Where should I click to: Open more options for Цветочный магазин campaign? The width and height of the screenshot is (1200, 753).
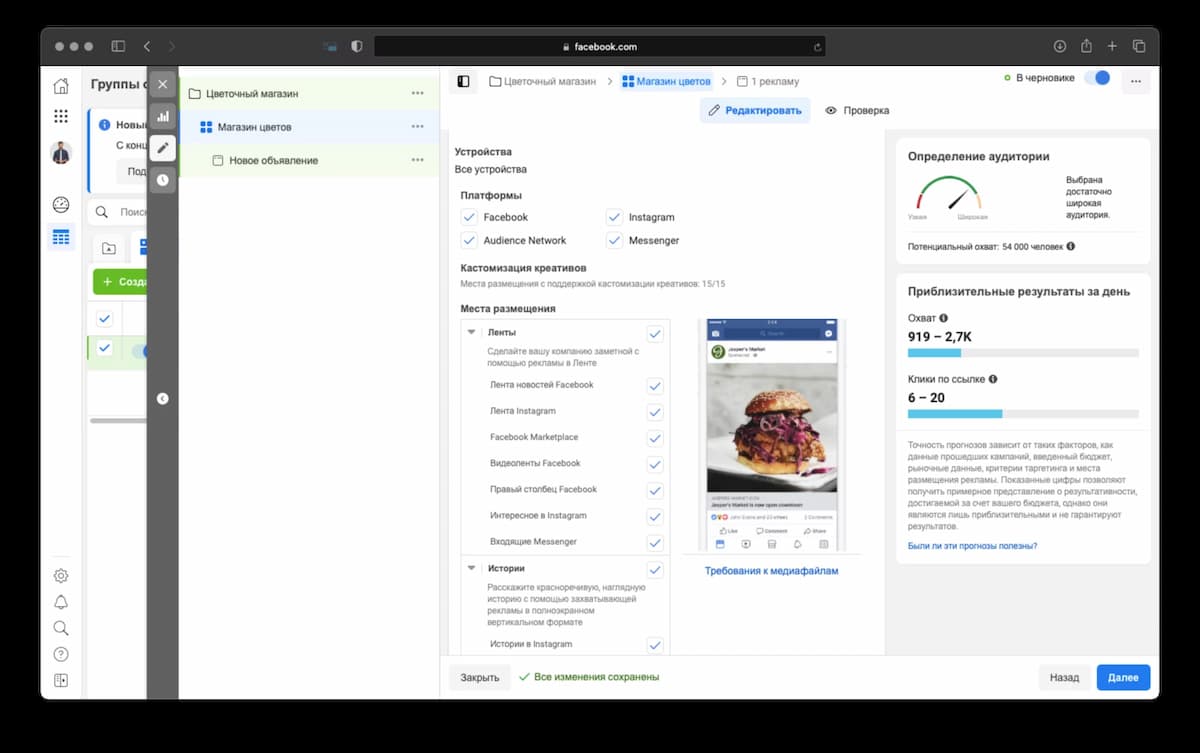click(x=417, y=94)
